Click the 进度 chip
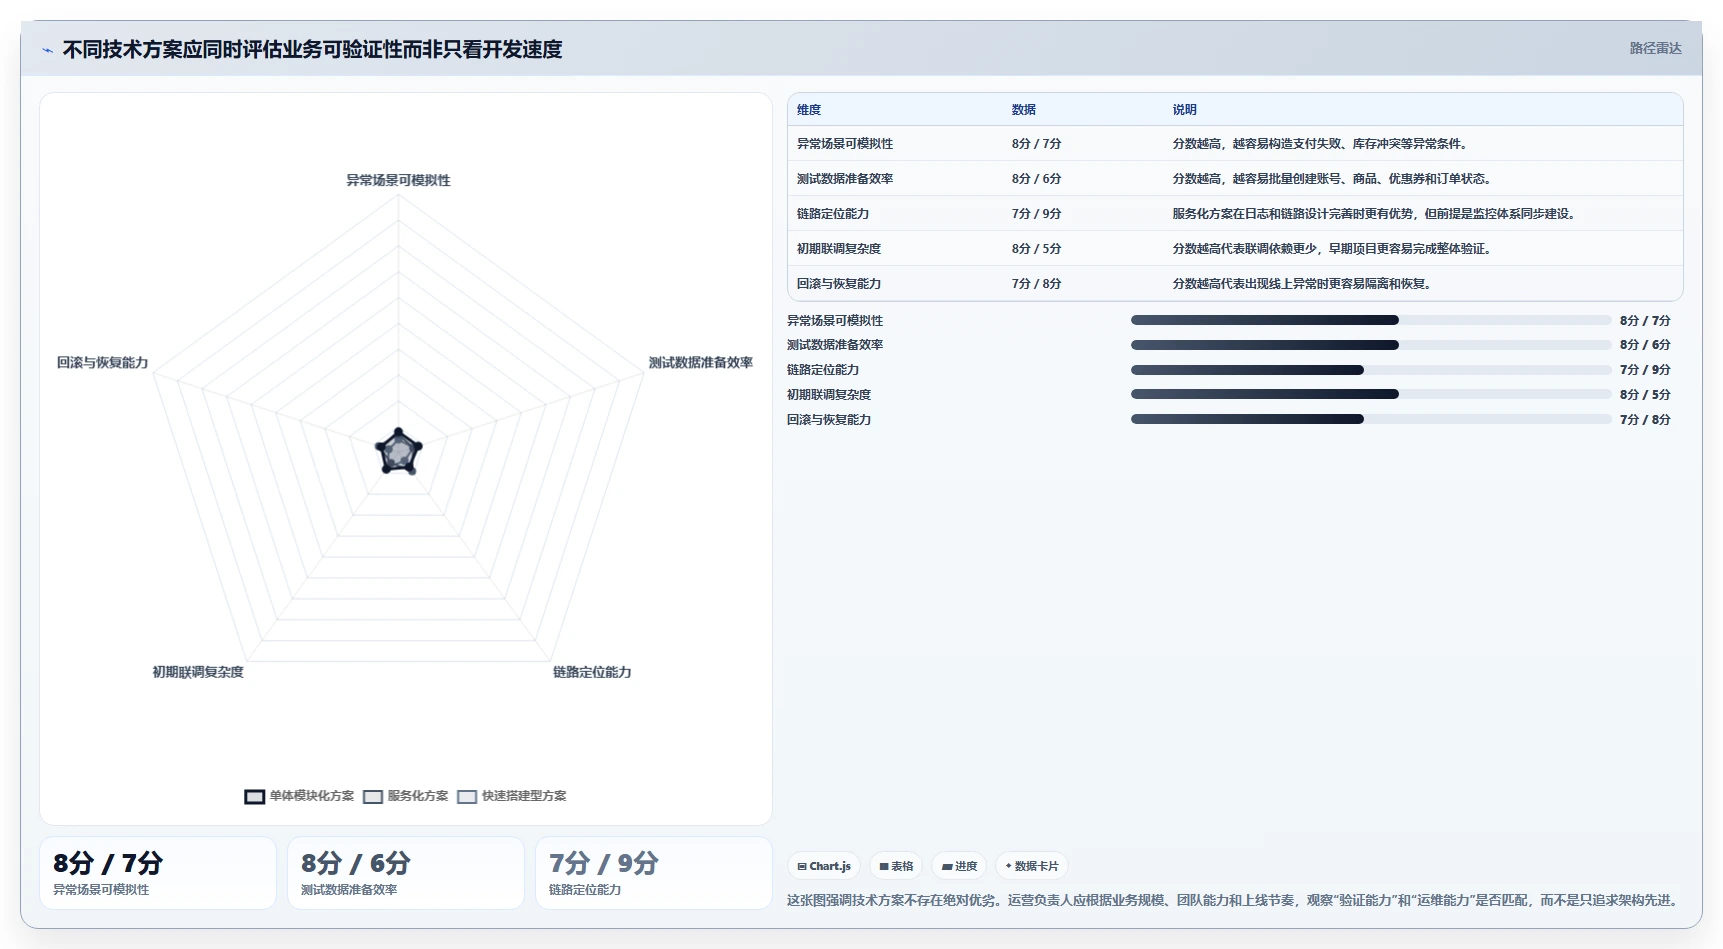This screenshot has height=949, width=1723. pos(959,866)
